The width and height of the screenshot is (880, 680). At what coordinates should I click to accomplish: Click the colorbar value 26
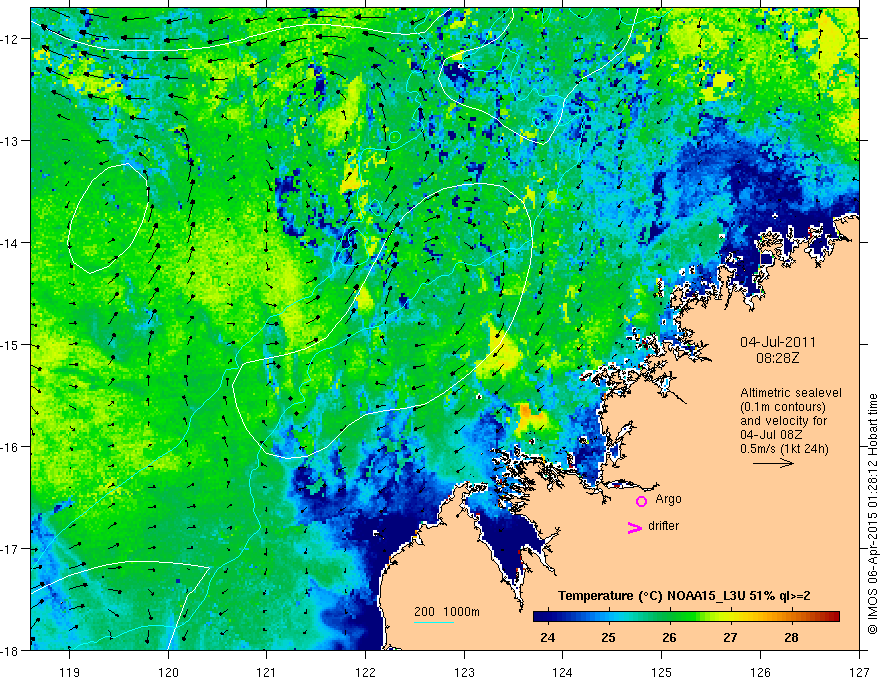(669, 637)
